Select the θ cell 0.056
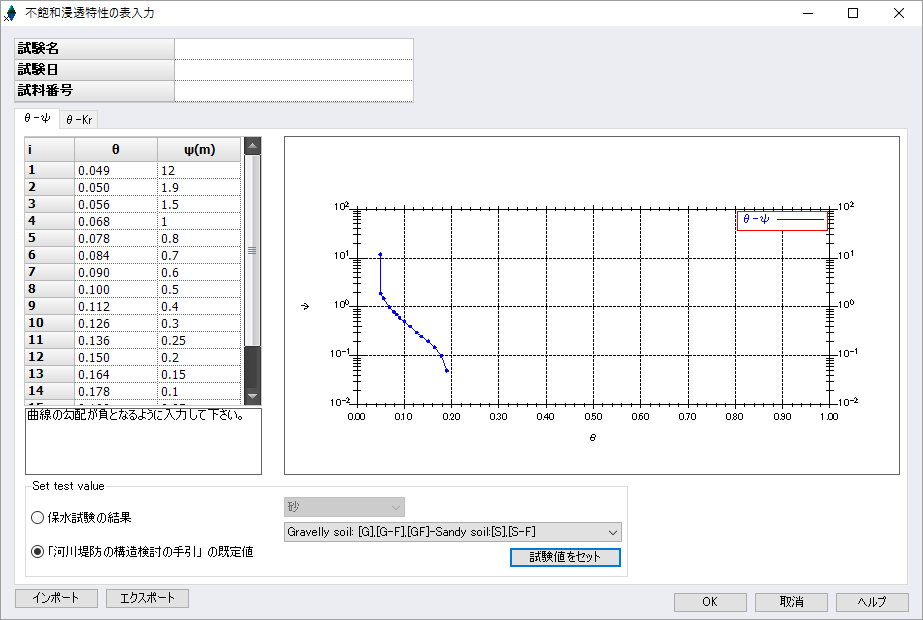This screenshot has width=923, height=620. point(116,204)
